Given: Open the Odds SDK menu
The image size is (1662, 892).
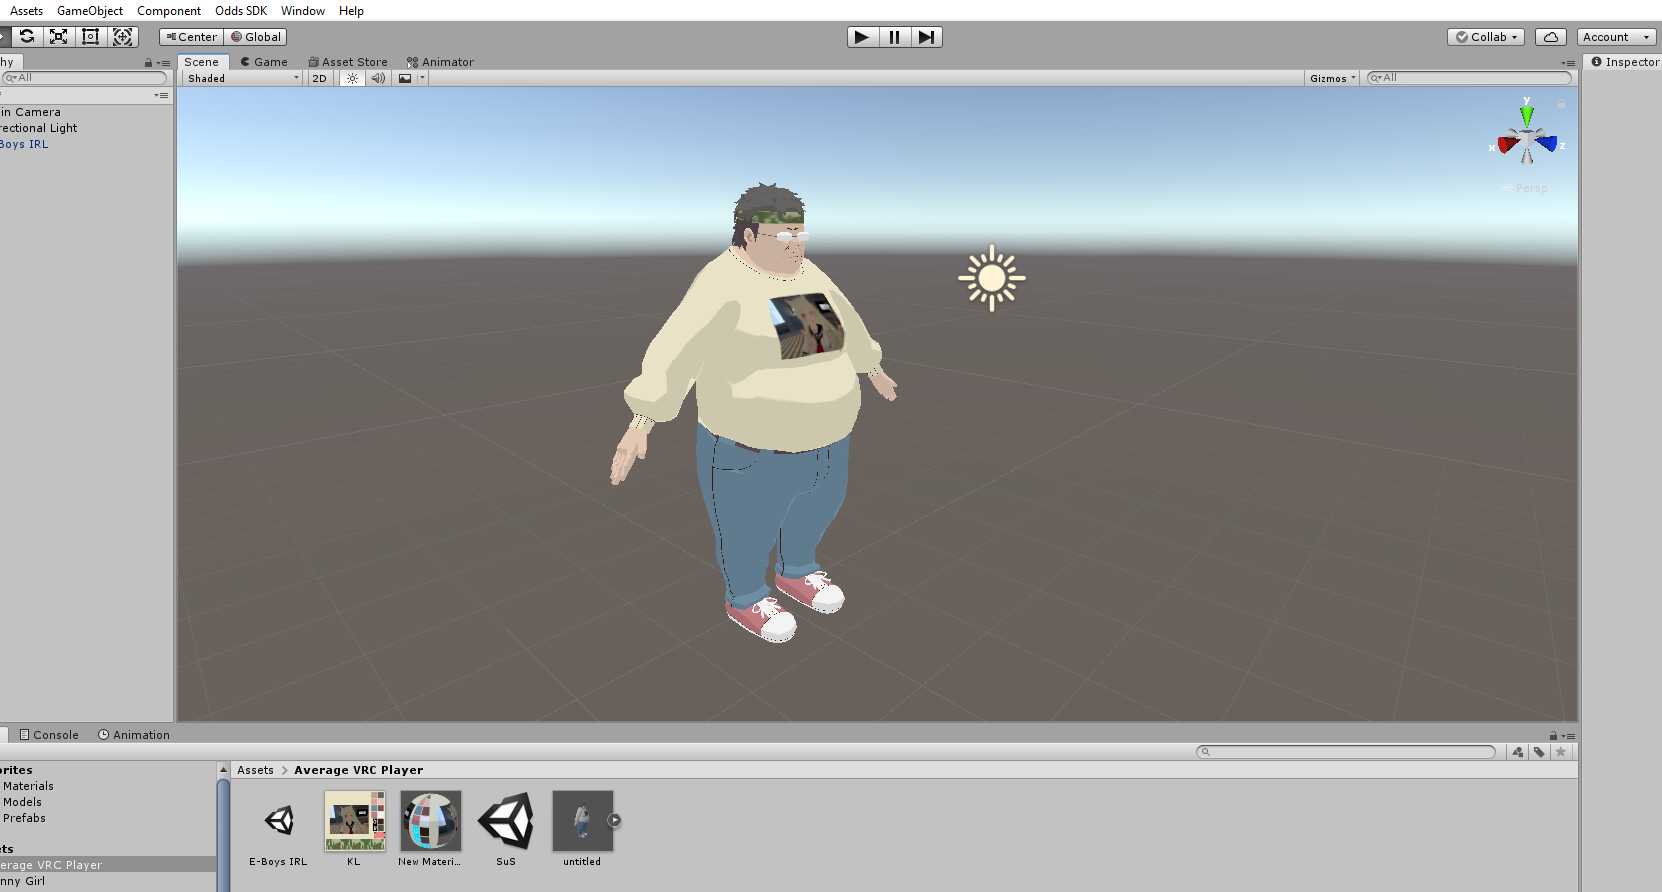Looking at the screenshot, I should pos(241,11).
